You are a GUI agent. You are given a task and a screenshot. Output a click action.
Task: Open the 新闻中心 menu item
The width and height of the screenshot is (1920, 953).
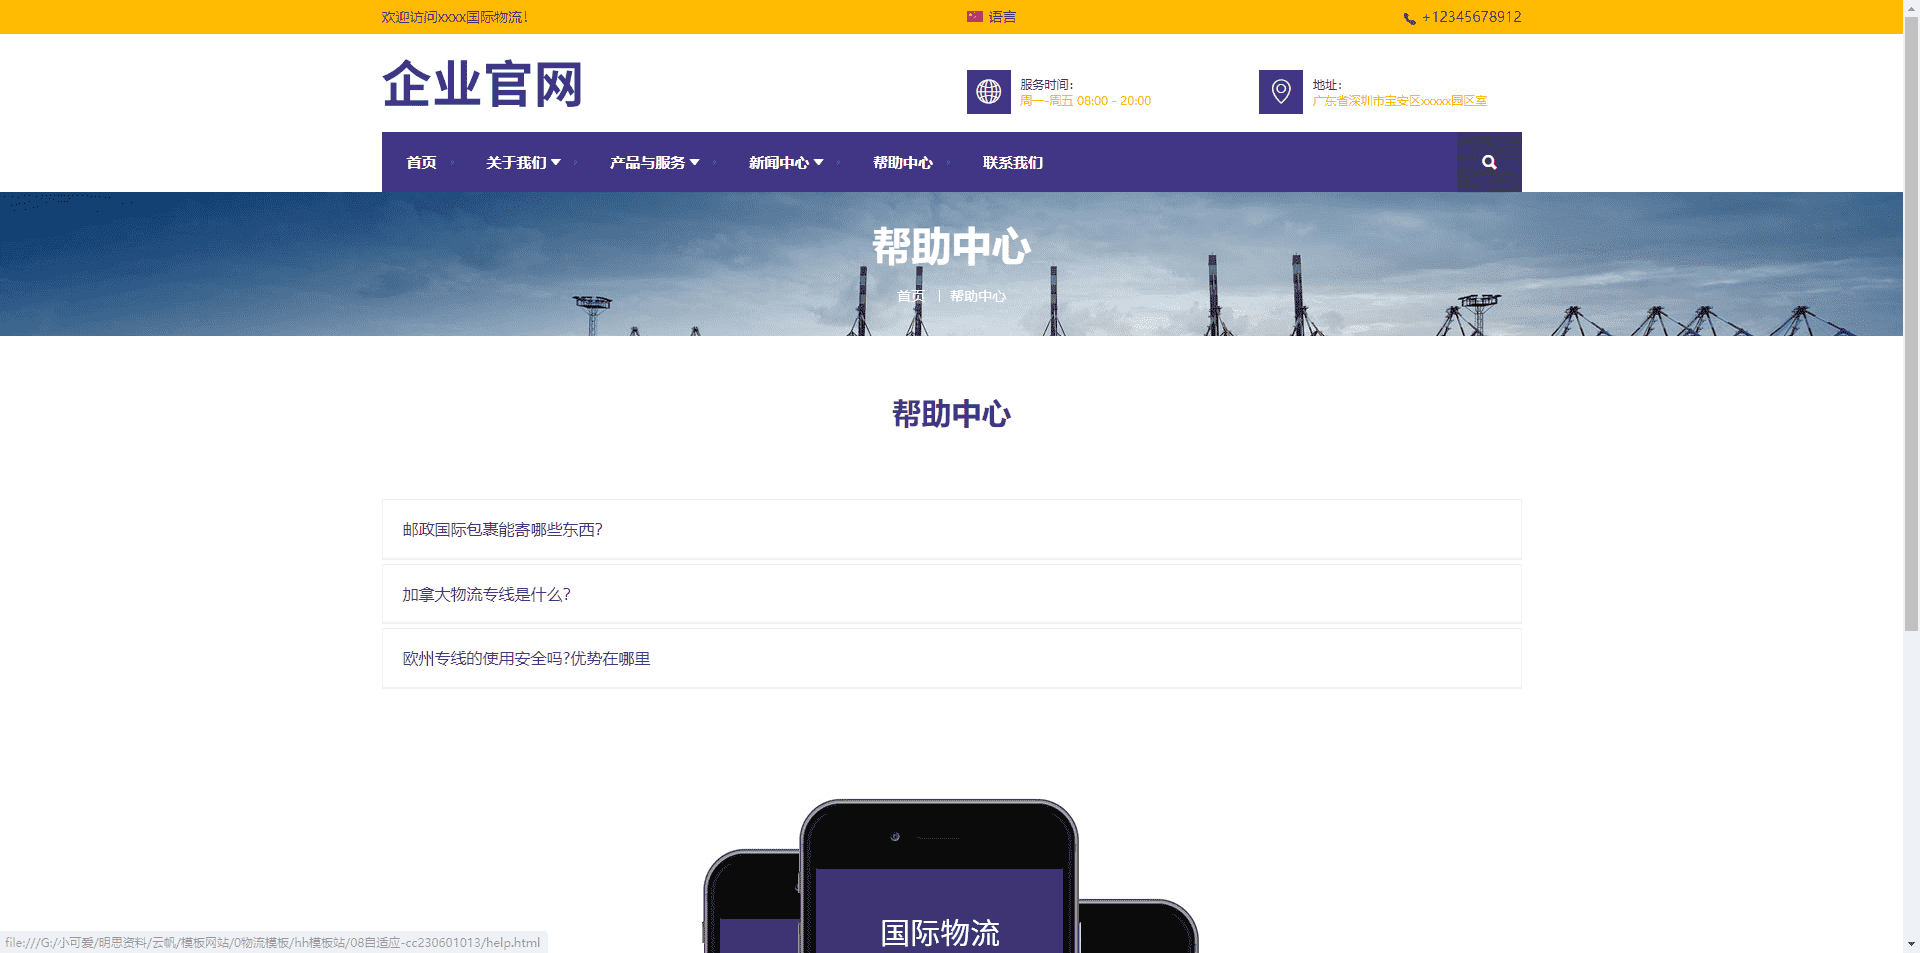click(779, 162)
